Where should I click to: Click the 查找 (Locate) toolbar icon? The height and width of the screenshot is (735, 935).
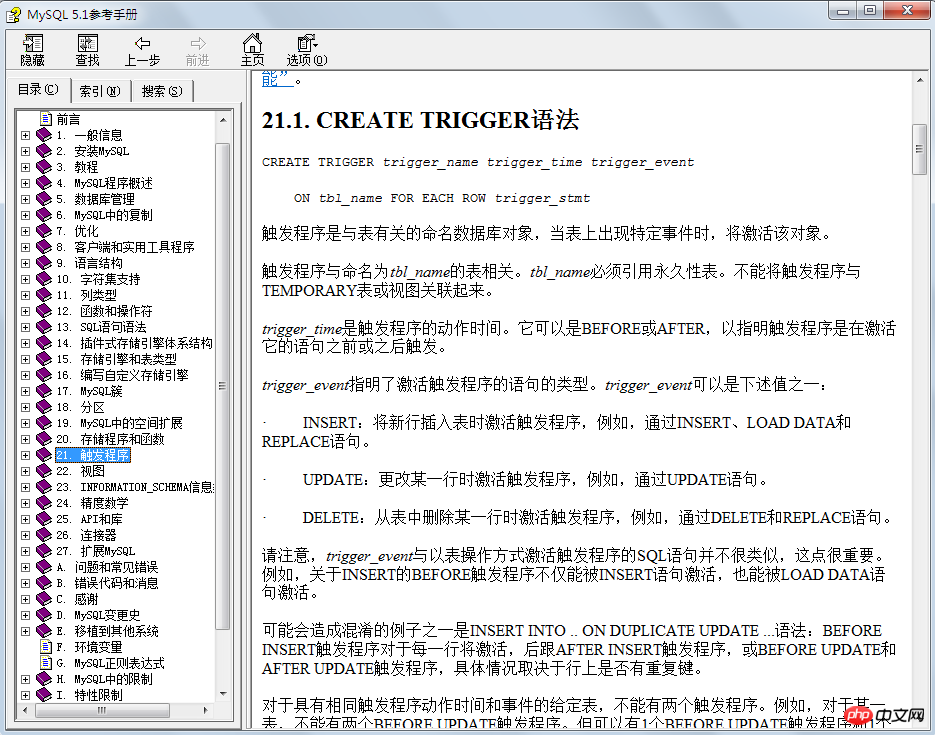click(x=87, y=50)
